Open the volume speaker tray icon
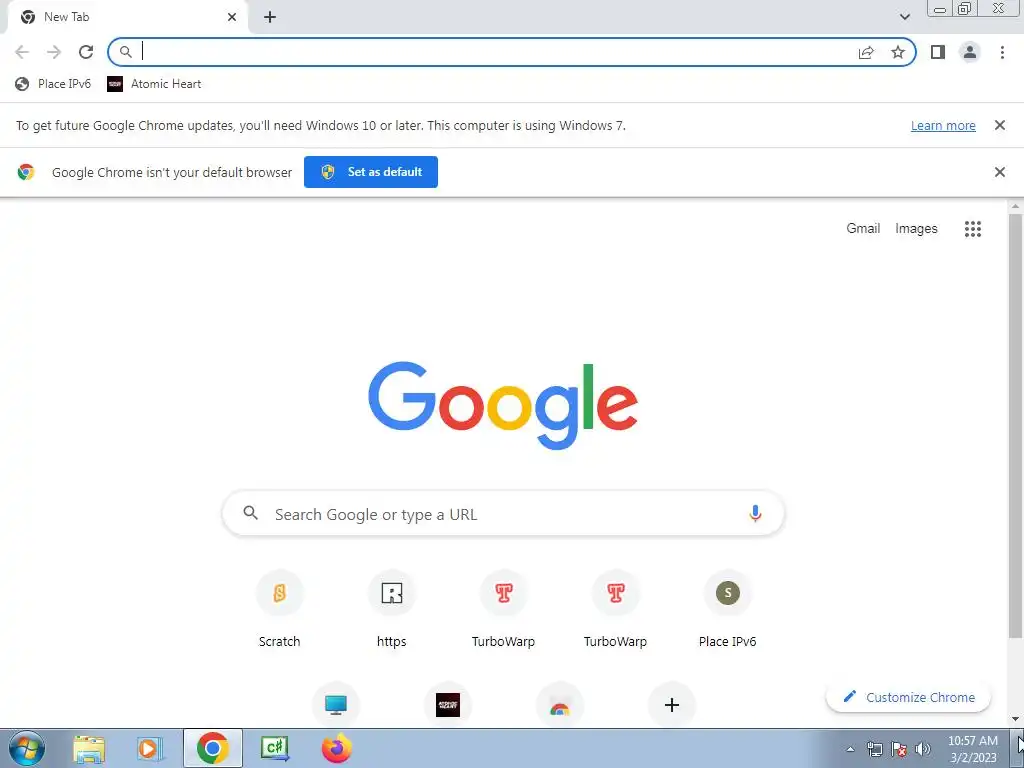 point(923,749)
